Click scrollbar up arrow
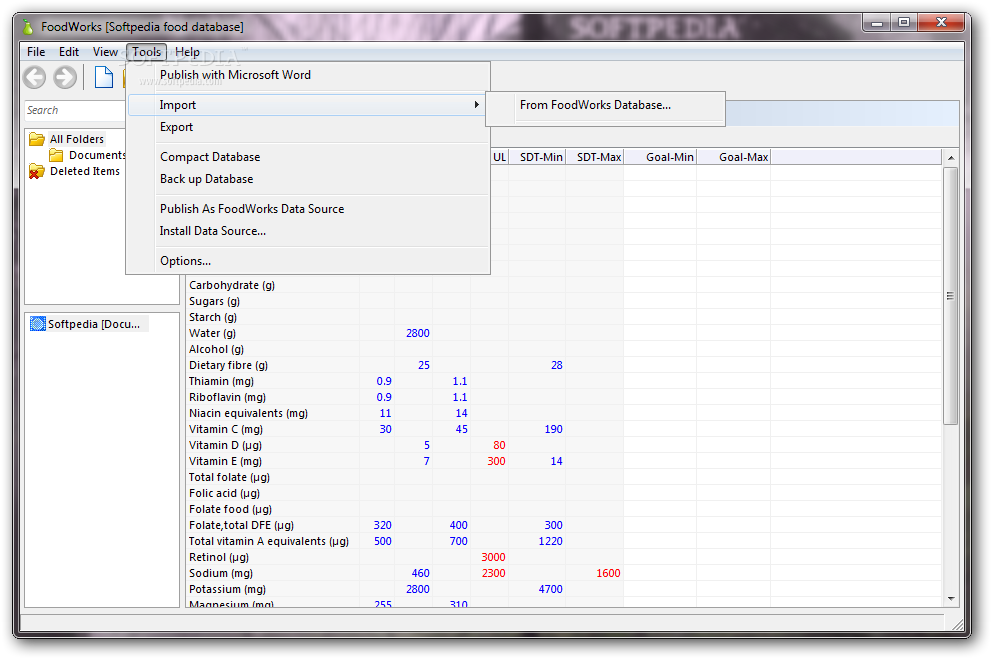The width and height of the screenshot is (992, 659). coord(951,157)
